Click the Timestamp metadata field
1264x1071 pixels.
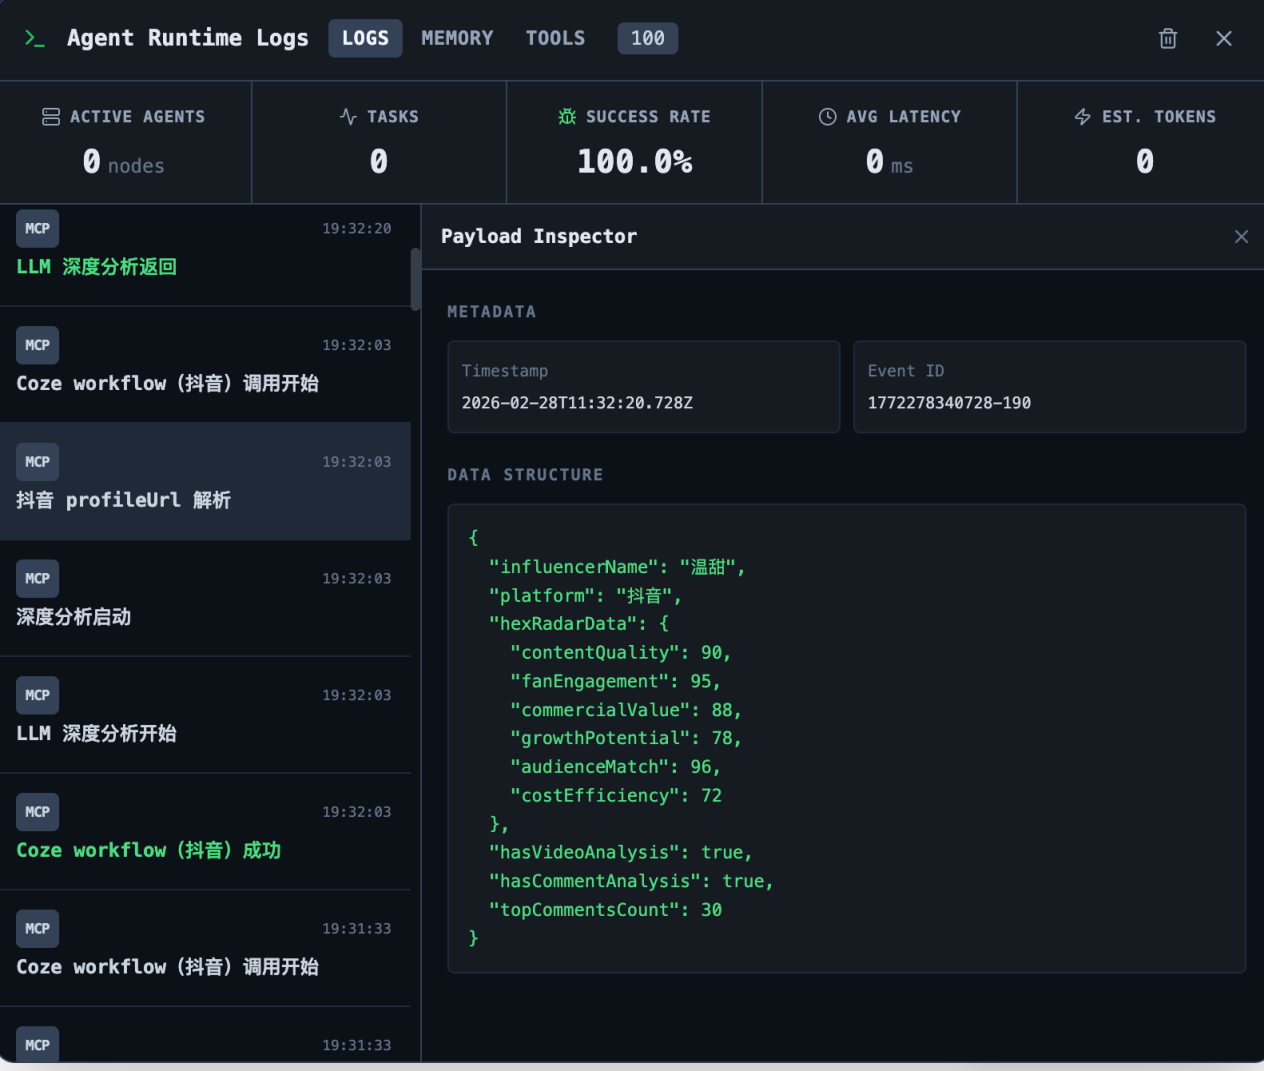(643, 387)
